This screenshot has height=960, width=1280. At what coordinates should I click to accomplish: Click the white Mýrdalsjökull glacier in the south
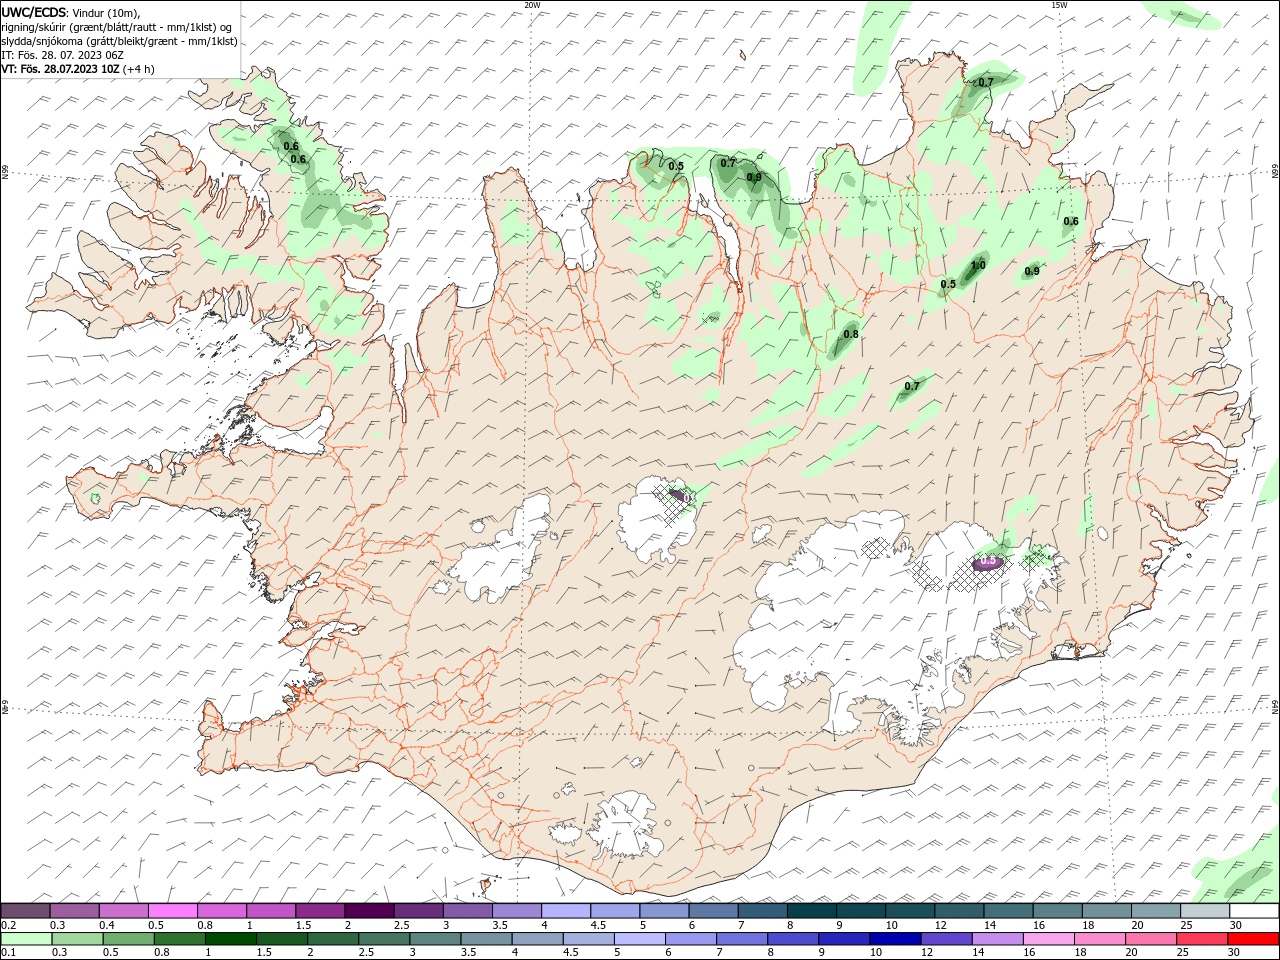point(625,825)
